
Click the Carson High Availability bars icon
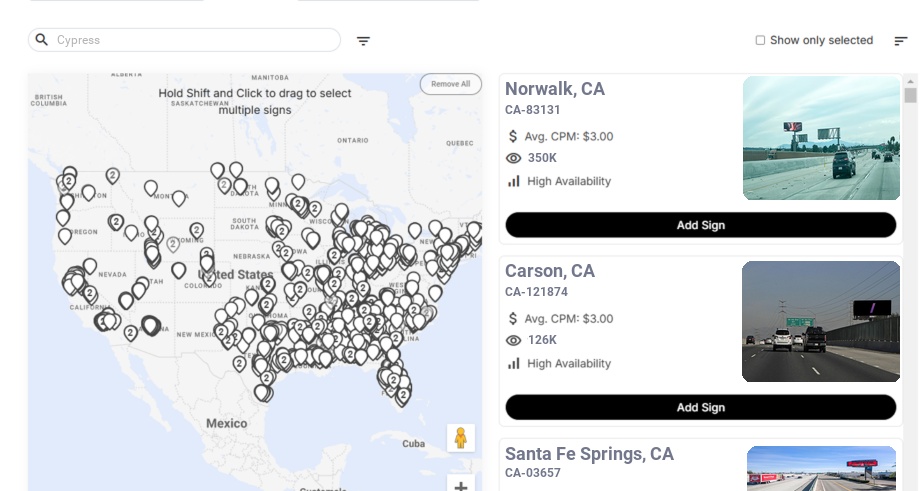coord(514,363)
